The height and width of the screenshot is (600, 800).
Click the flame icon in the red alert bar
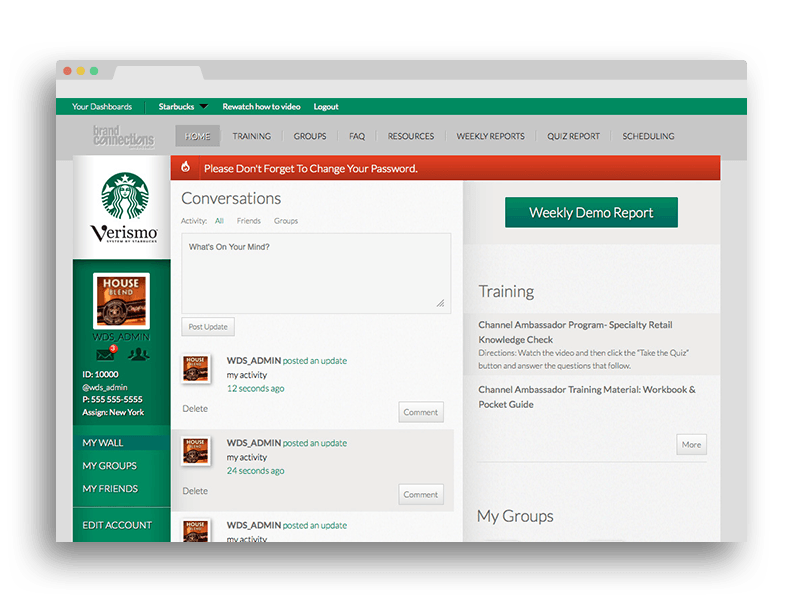tap(186, 167)
